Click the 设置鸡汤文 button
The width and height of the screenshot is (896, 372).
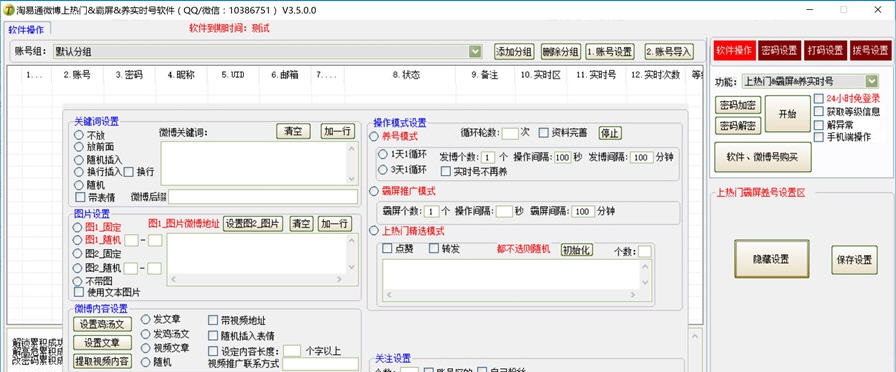coord(102,324)
